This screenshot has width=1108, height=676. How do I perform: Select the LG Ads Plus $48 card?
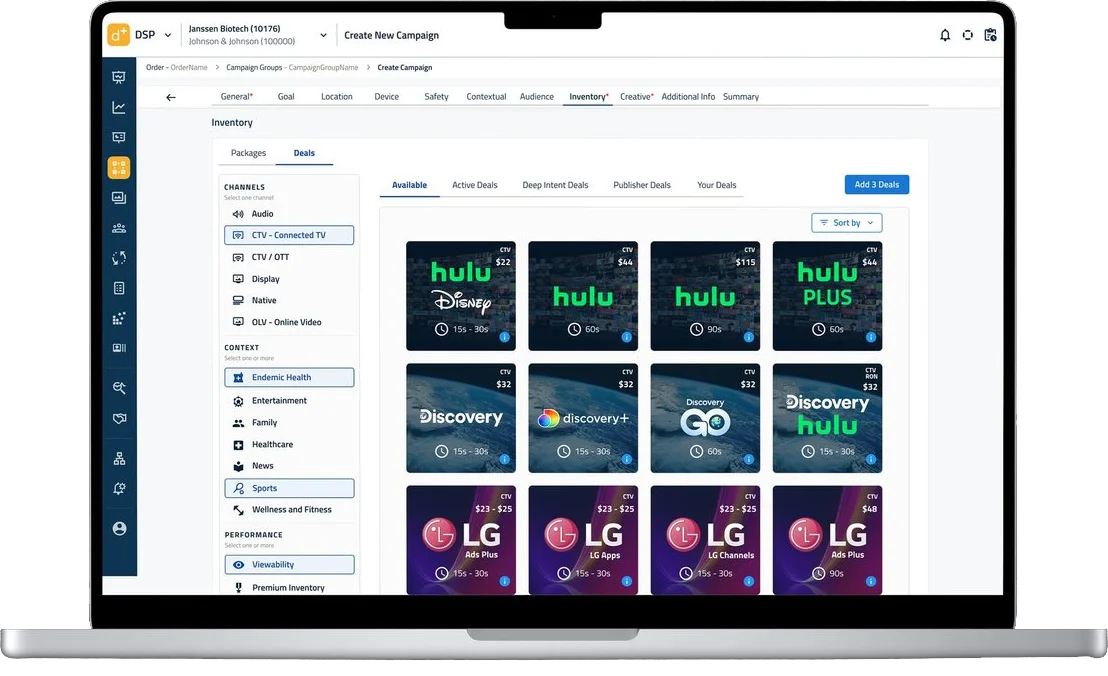[x=827, y=540]
